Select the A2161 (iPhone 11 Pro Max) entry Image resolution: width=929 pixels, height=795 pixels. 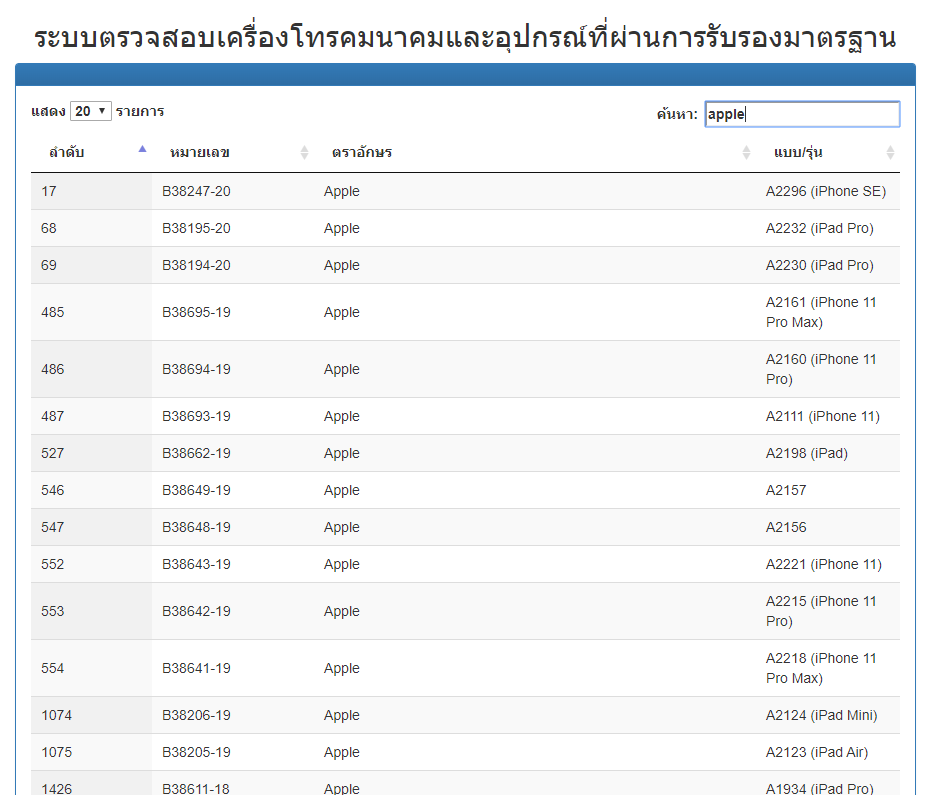(x=821, y=312)
